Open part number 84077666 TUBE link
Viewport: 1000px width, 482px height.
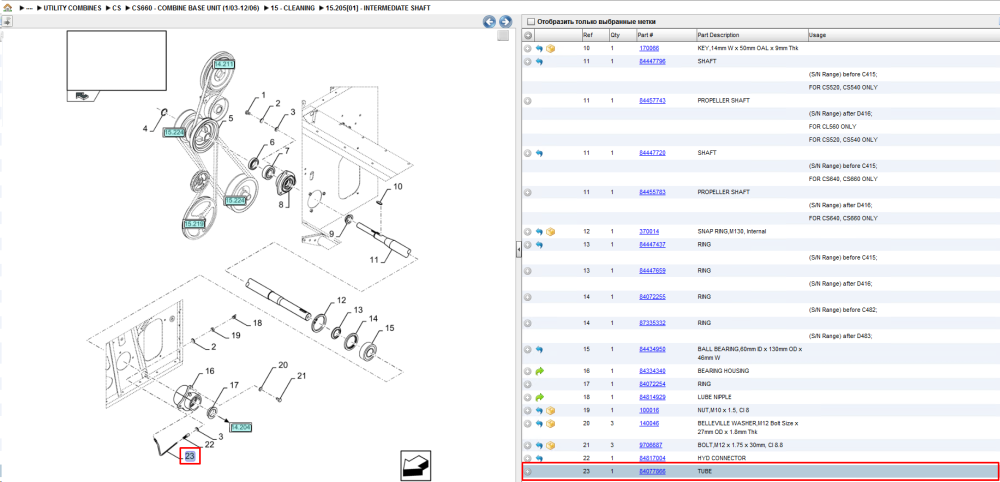(652, 471)
